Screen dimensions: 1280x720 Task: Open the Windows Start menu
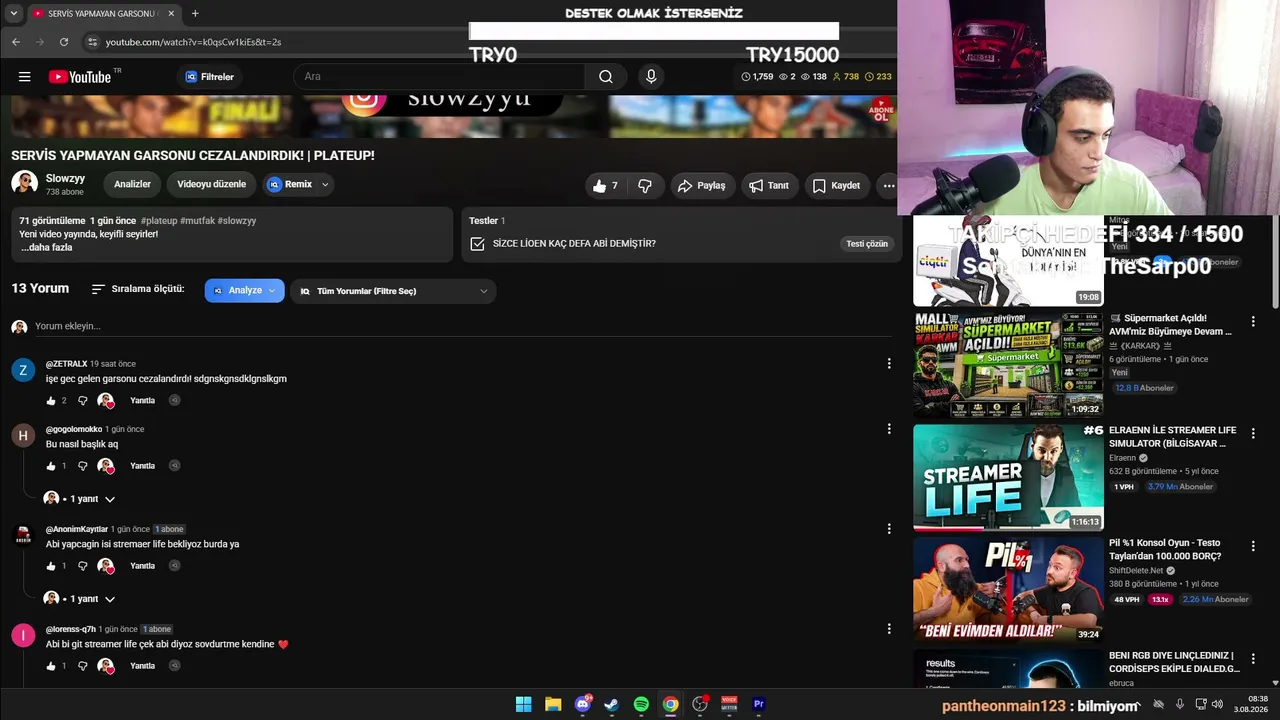(x=524, y=705)
